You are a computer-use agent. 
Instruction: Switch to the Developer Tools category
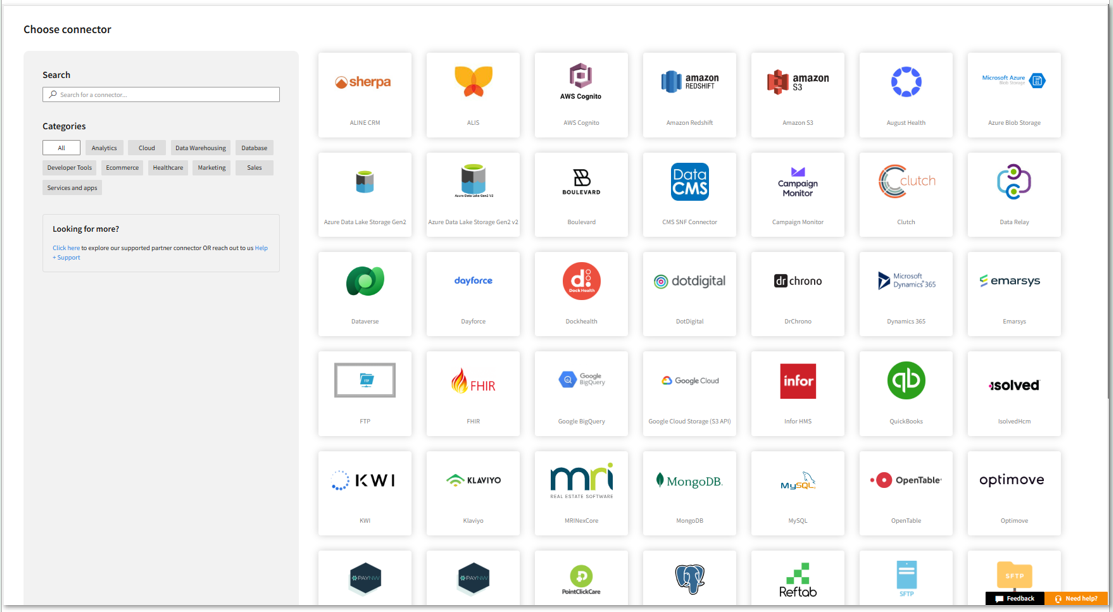[69, 168]
